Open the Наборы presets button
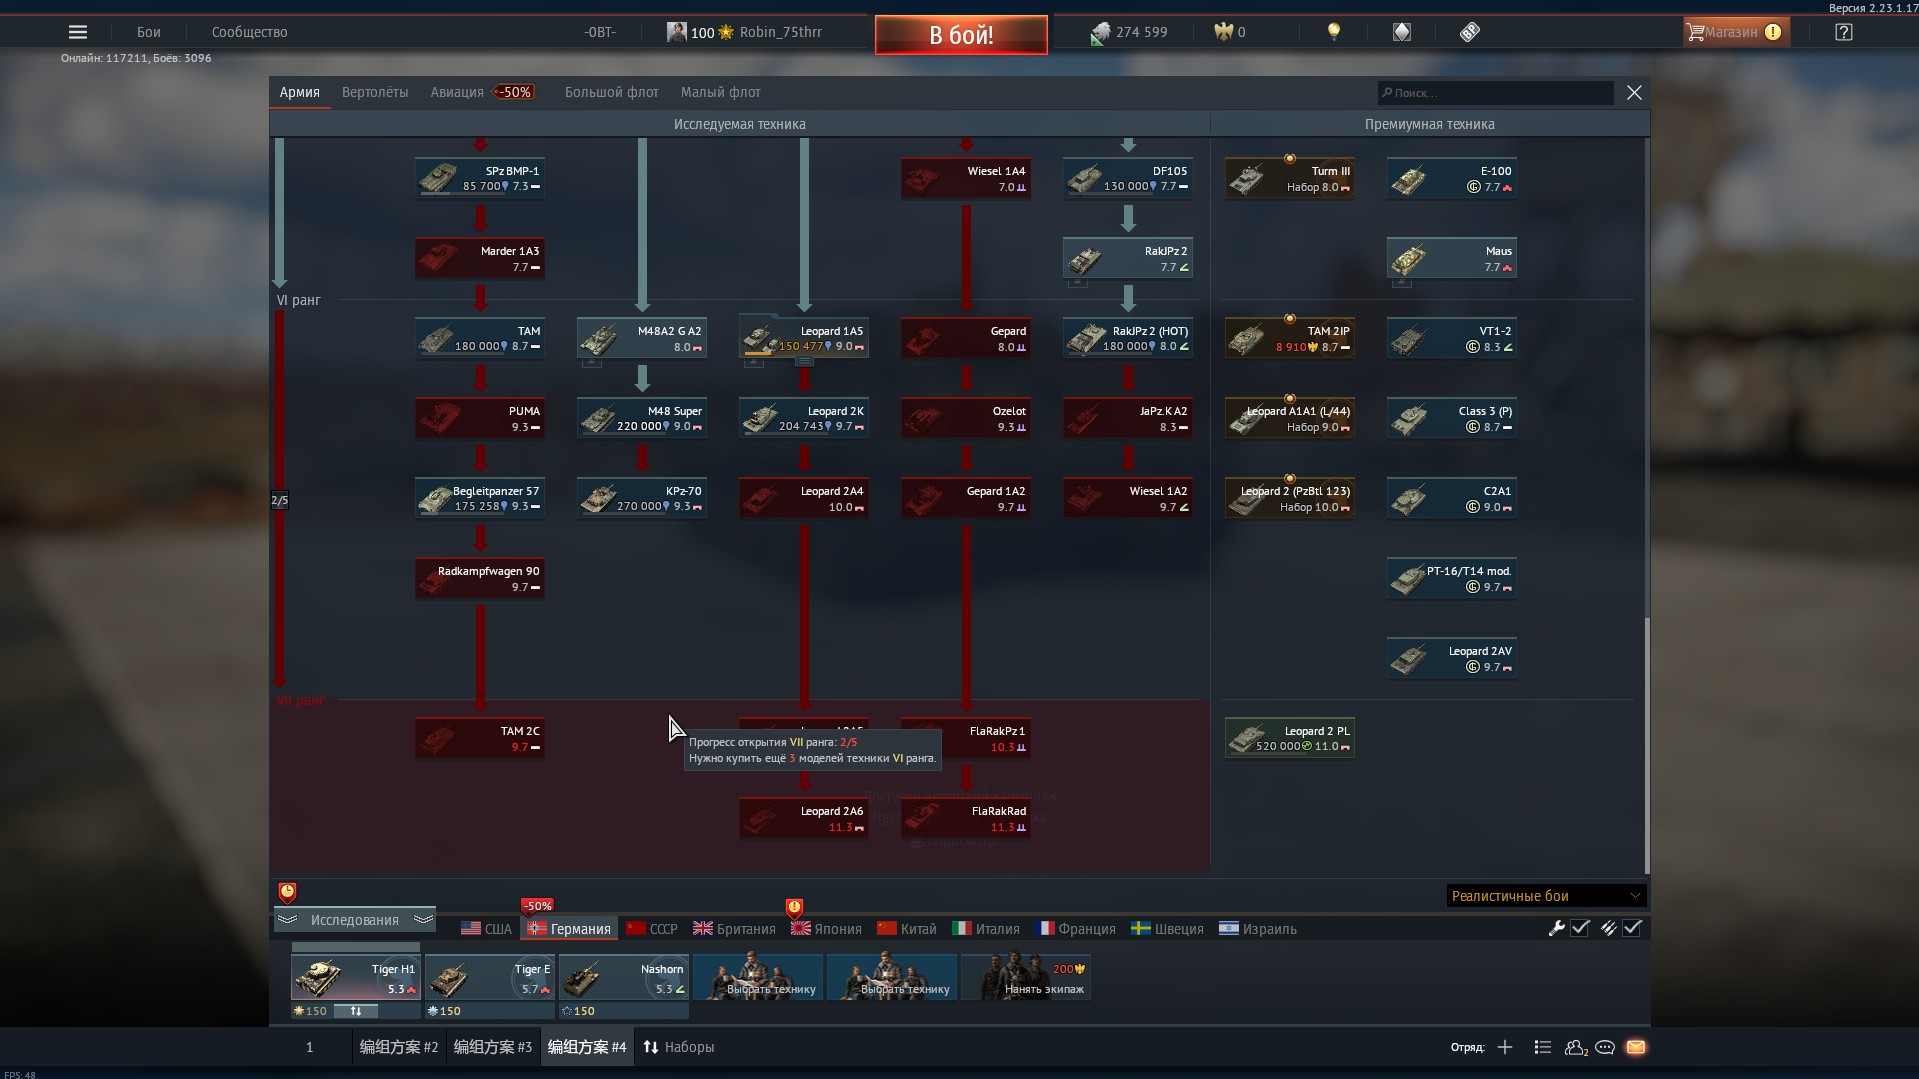Viewport: 1919px width, 1079px height. tap(678, 1047)
